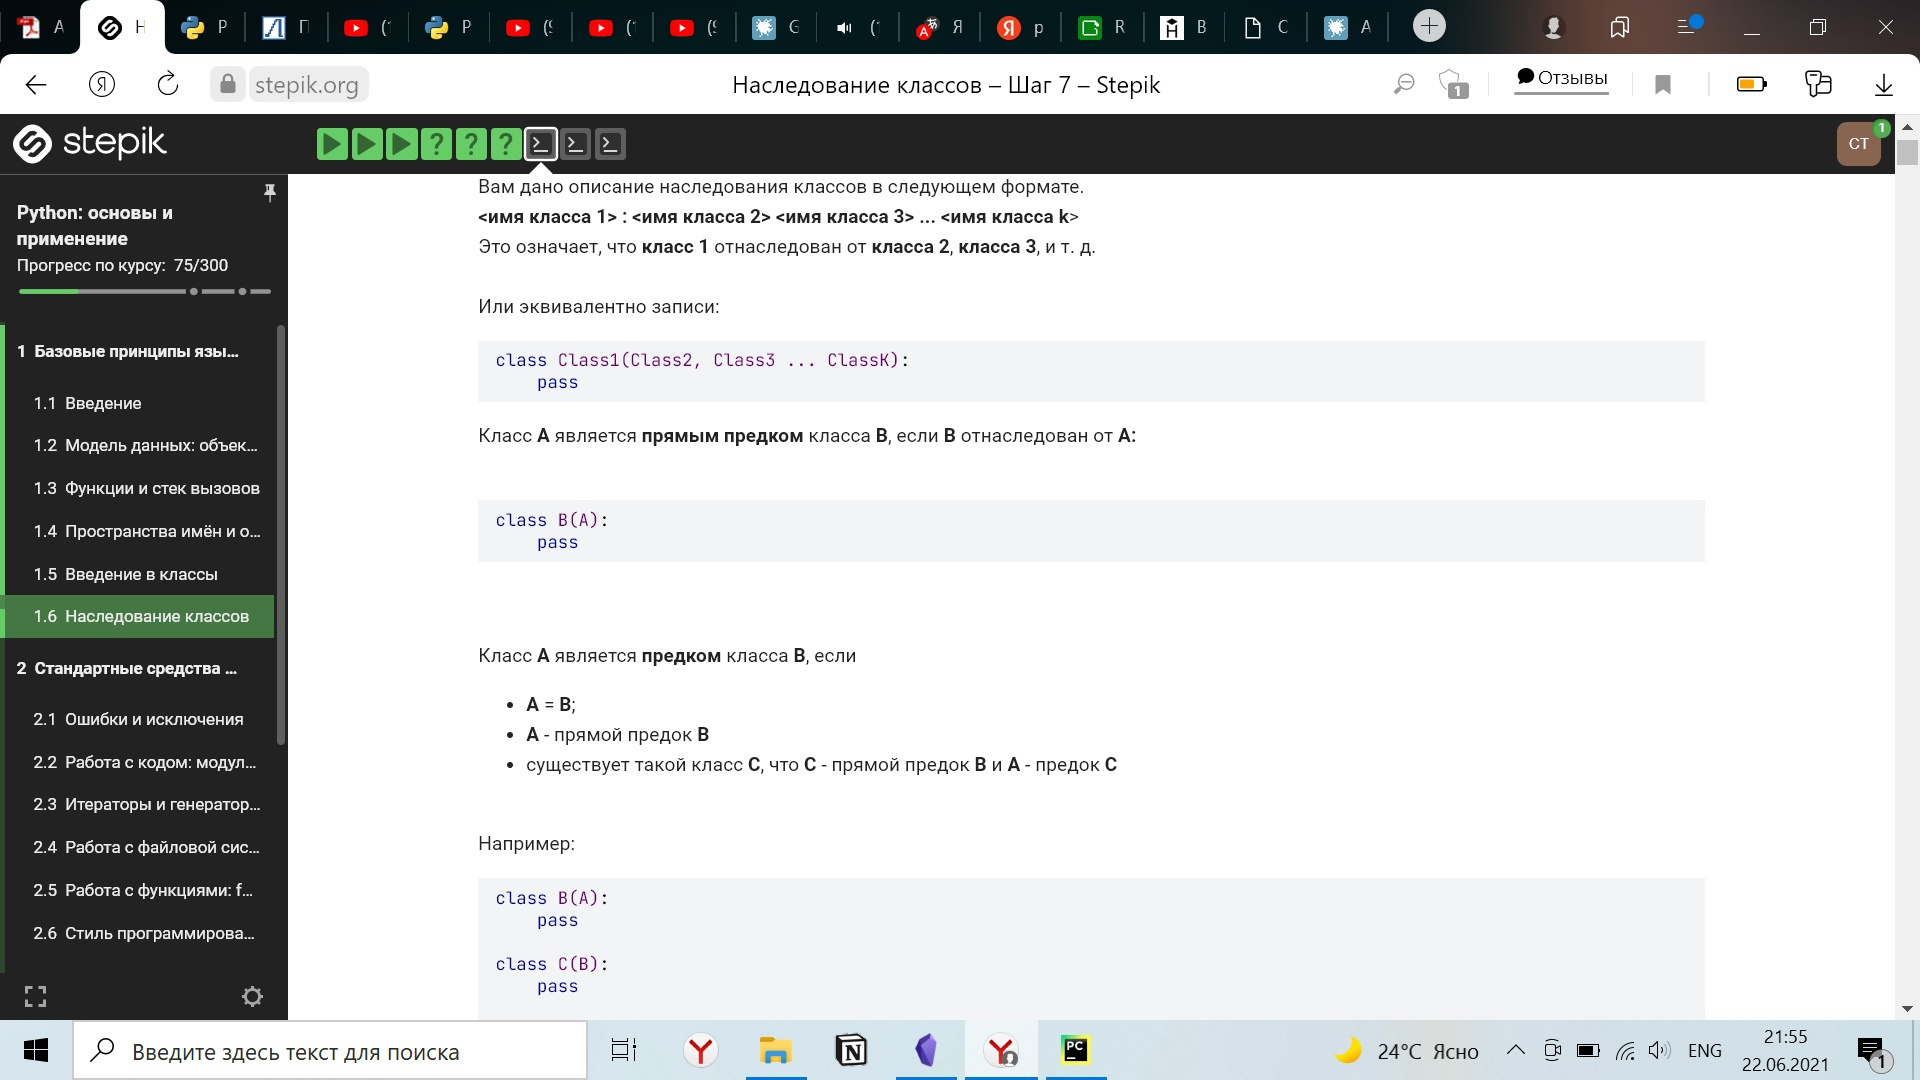Click the Stepik home logo button

[90, 142]
